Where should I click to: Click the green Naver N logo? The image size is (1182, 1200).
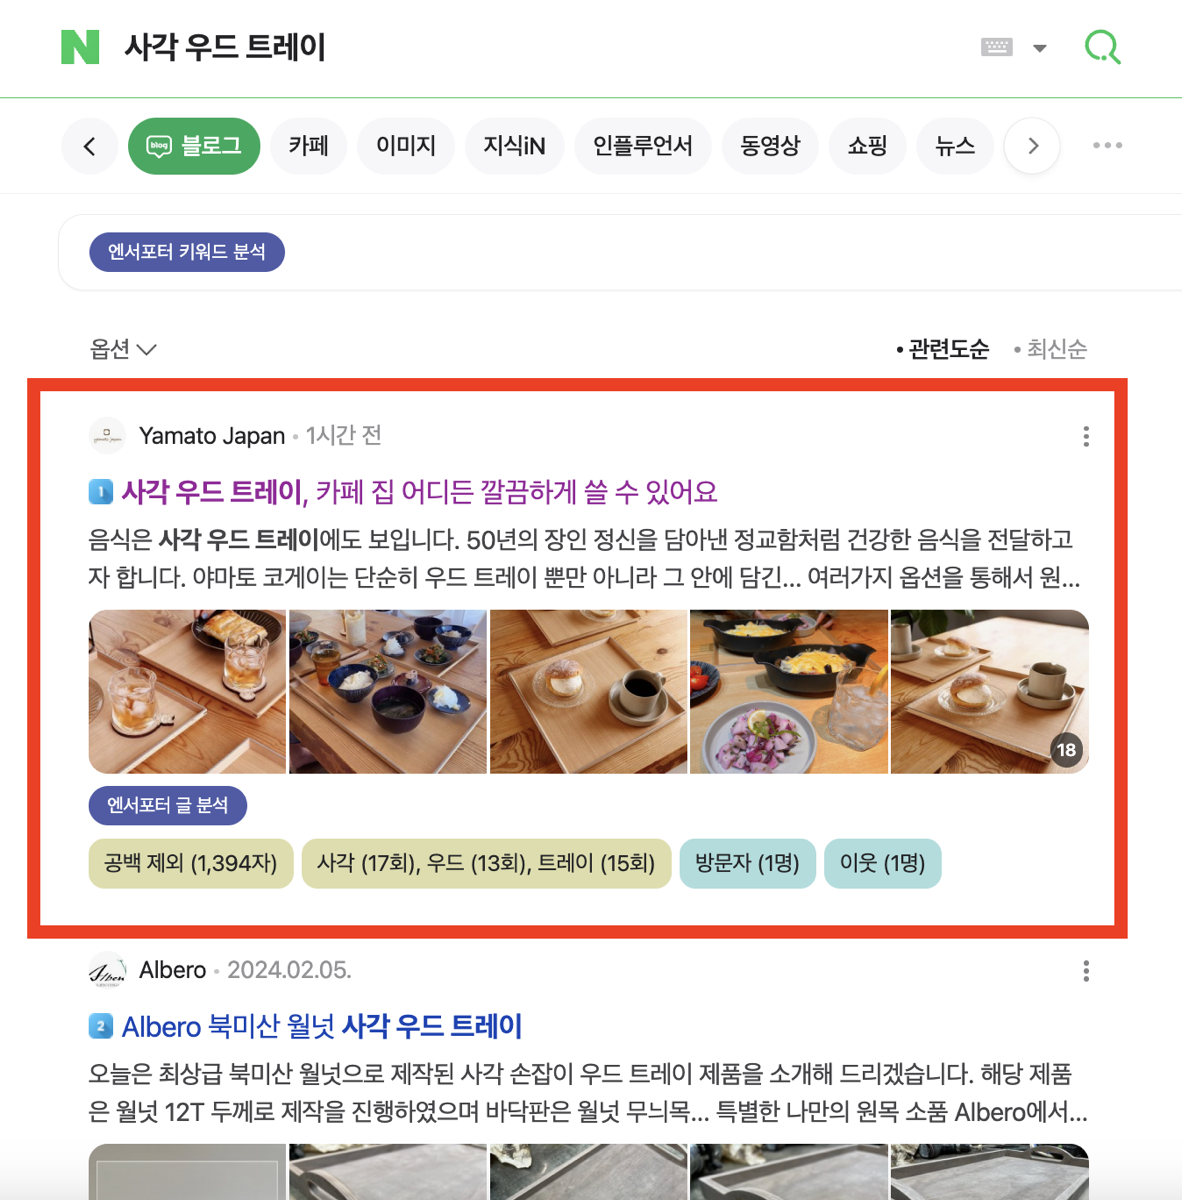pos(80,47)
